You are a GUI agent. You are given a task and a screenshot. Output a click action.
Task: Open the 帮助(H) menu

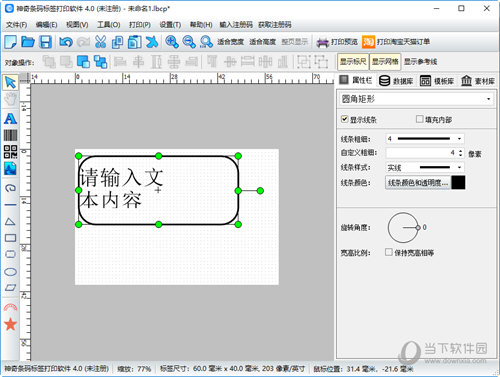coord(201,25)
